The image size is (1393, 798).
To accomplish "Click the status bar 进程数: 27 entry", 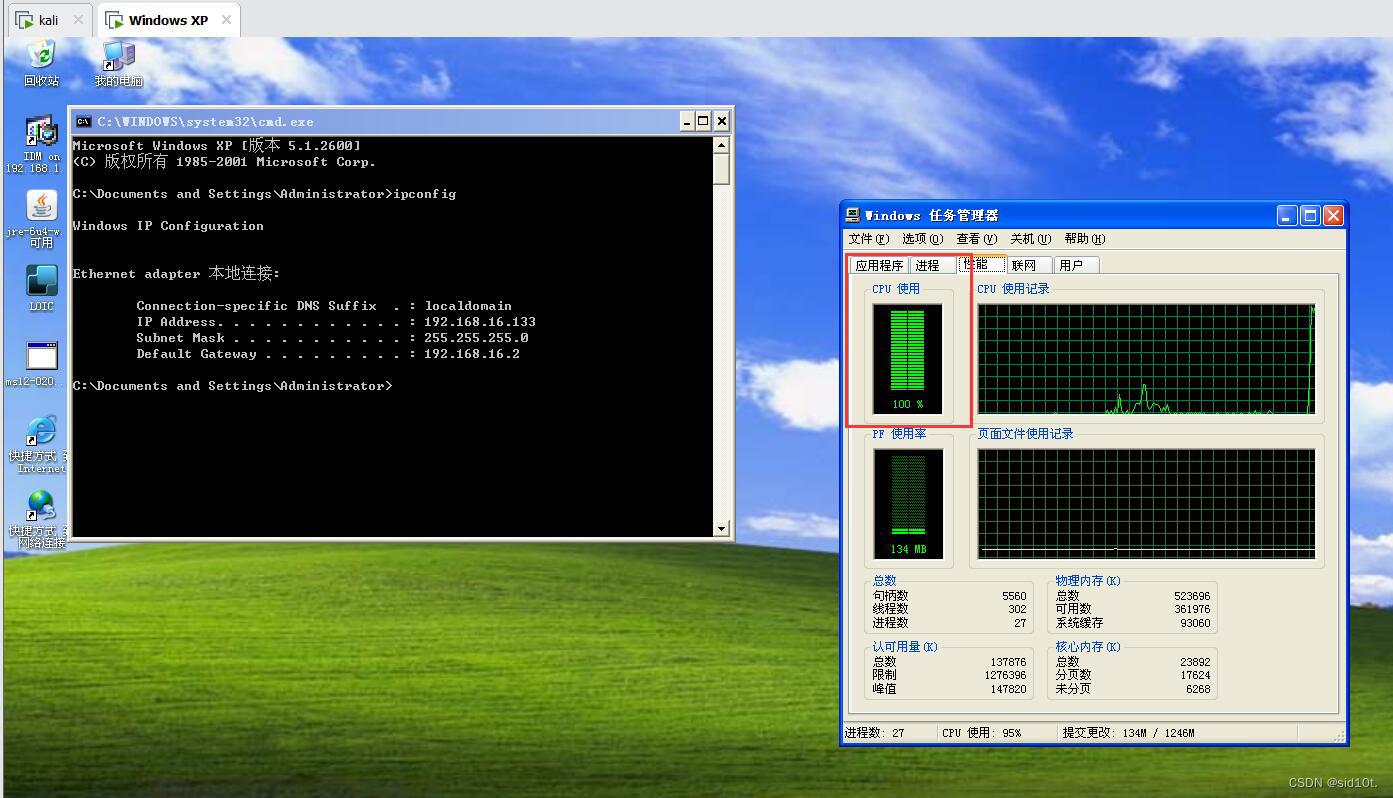I will pos(888,733).
